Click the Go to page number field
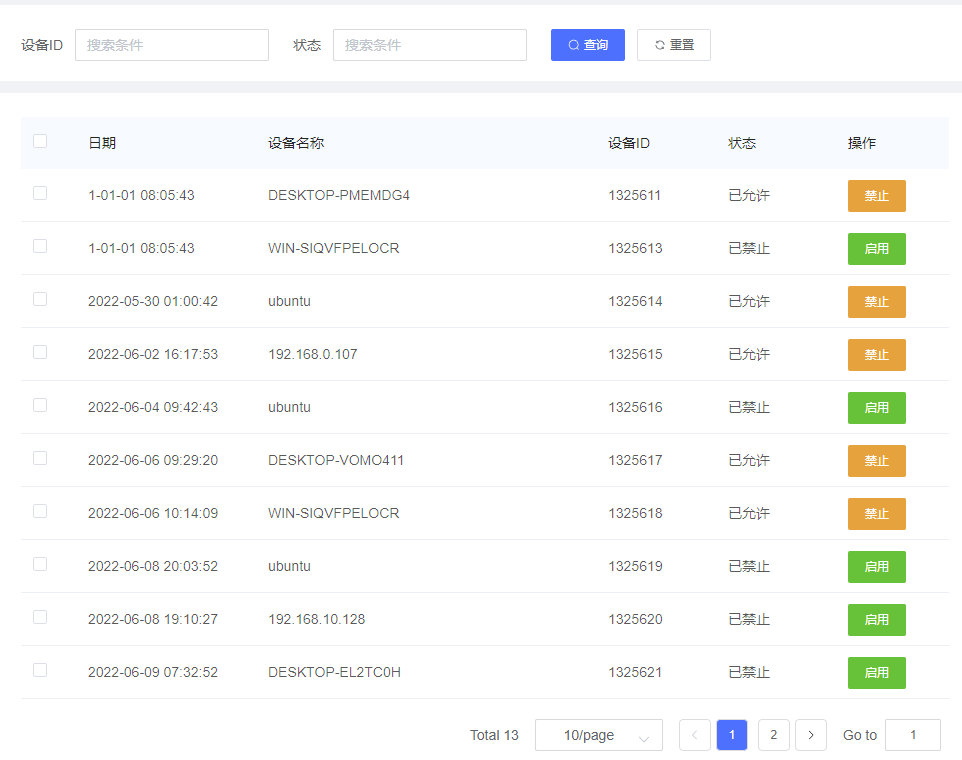Viewport: 962px width, 760px height. (x=913, y=735)
